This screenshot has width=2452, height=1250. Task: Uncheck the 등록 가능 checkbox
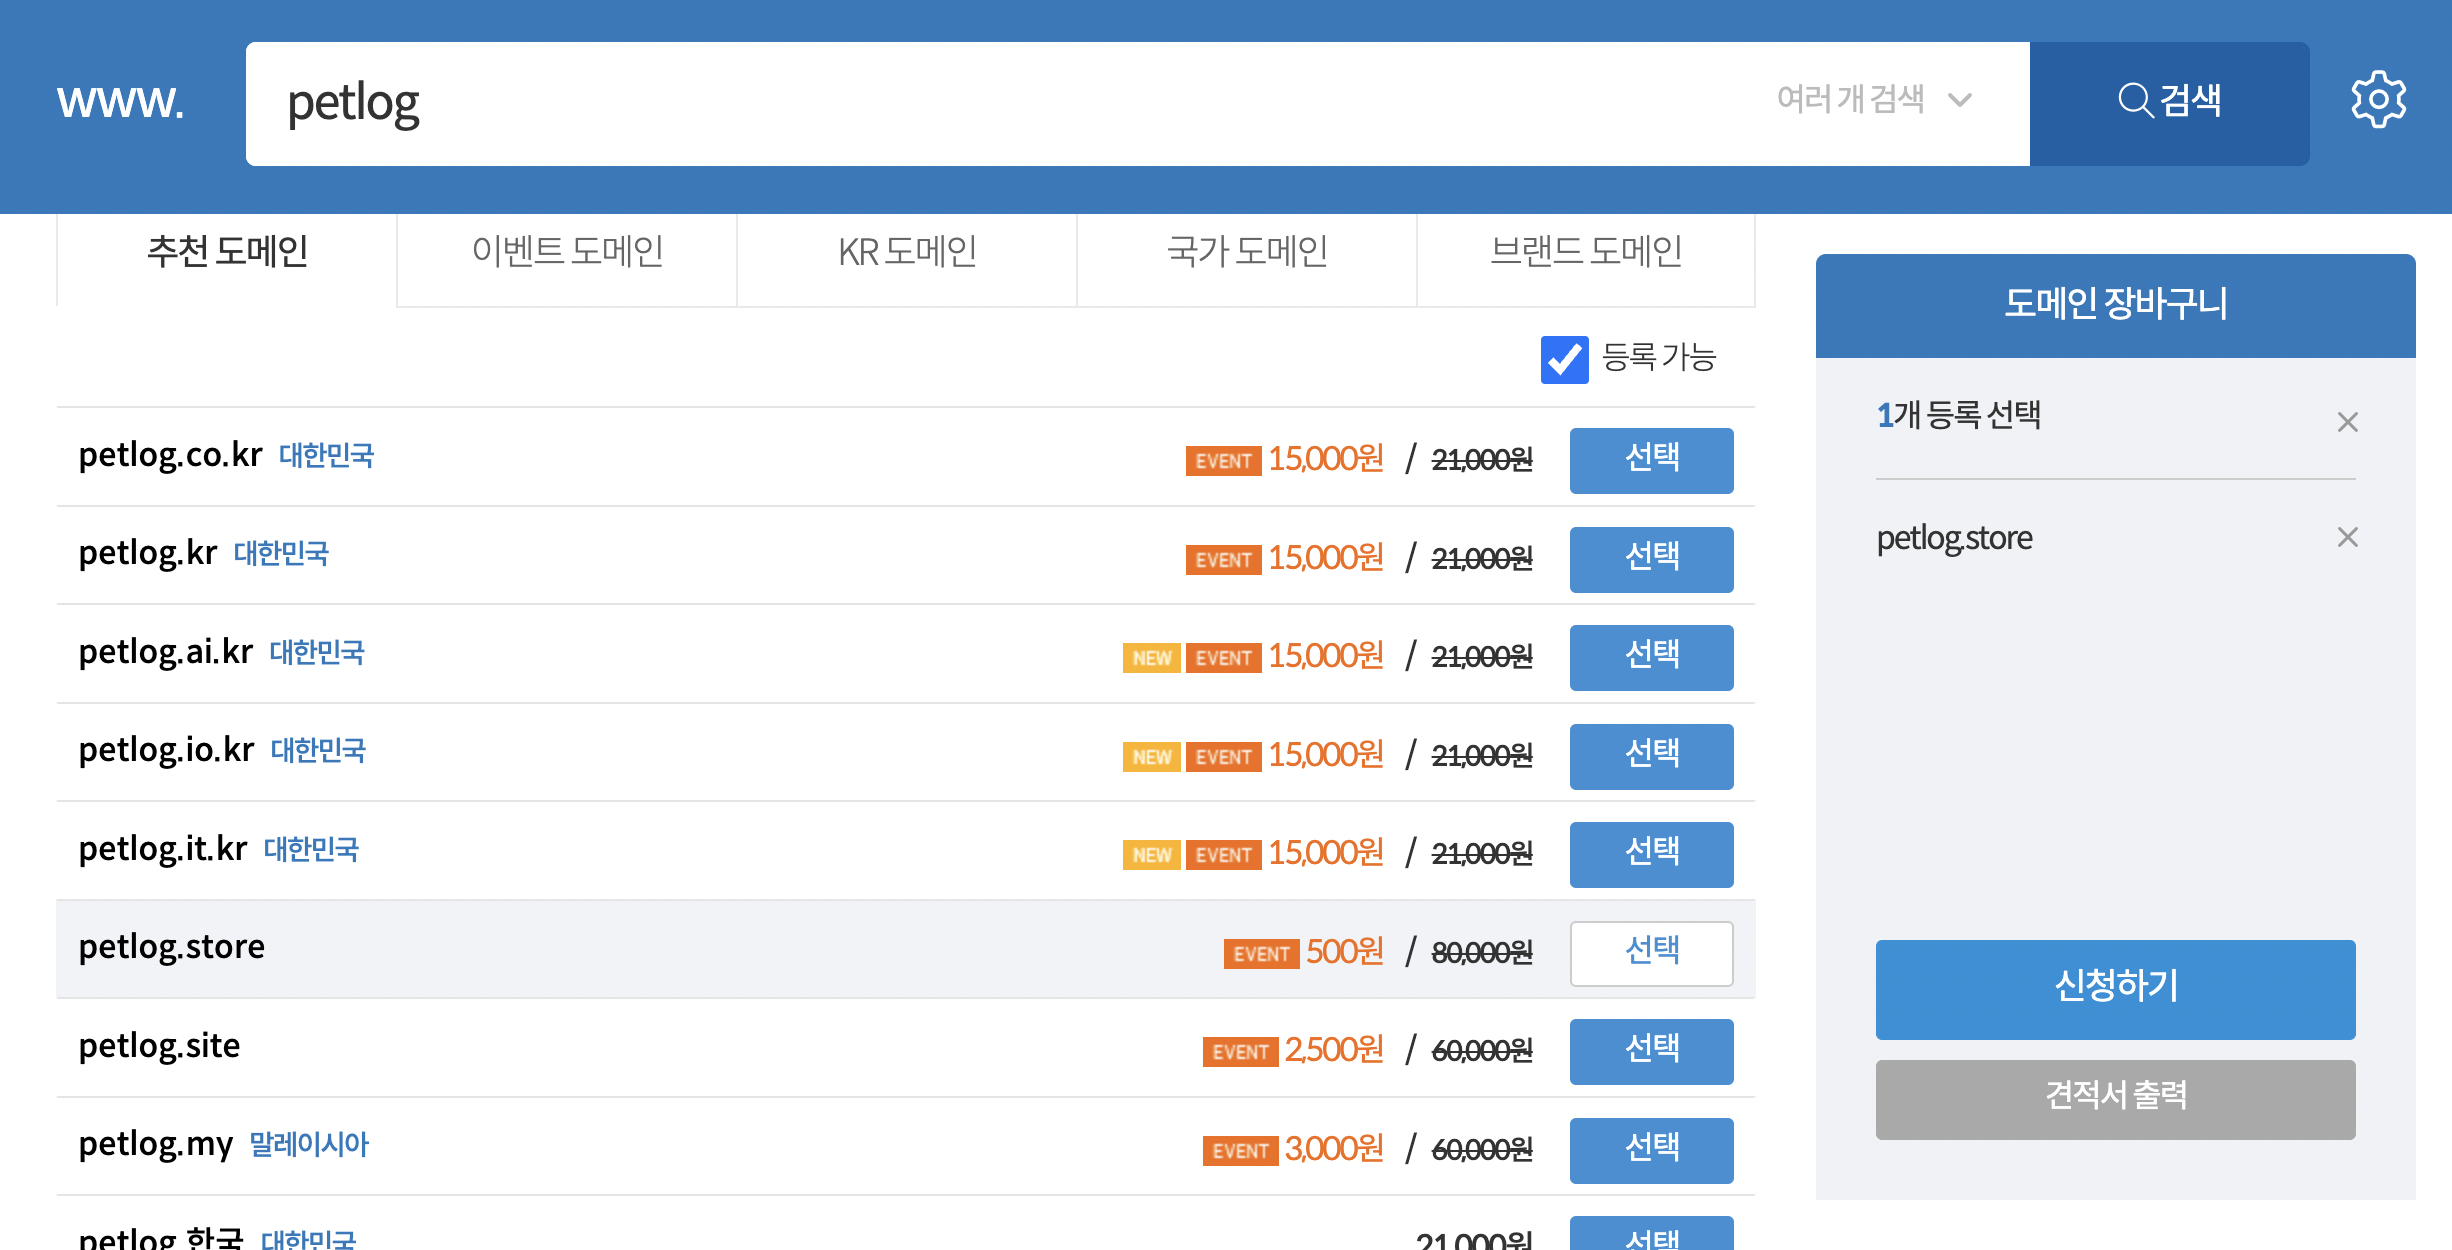[x=1564, y=360]
